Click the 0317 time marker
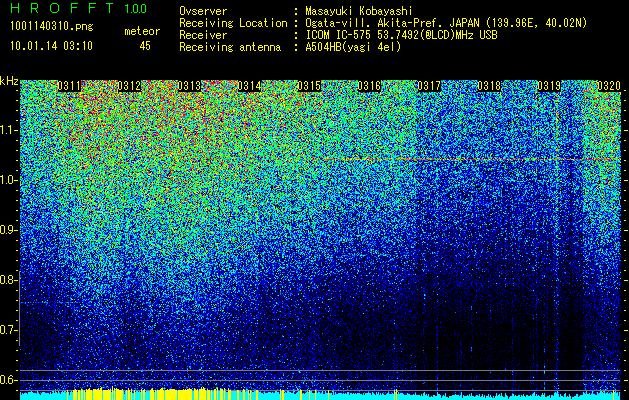The height and width of the screenshot is (400, 629). click(x=429, y=86)
